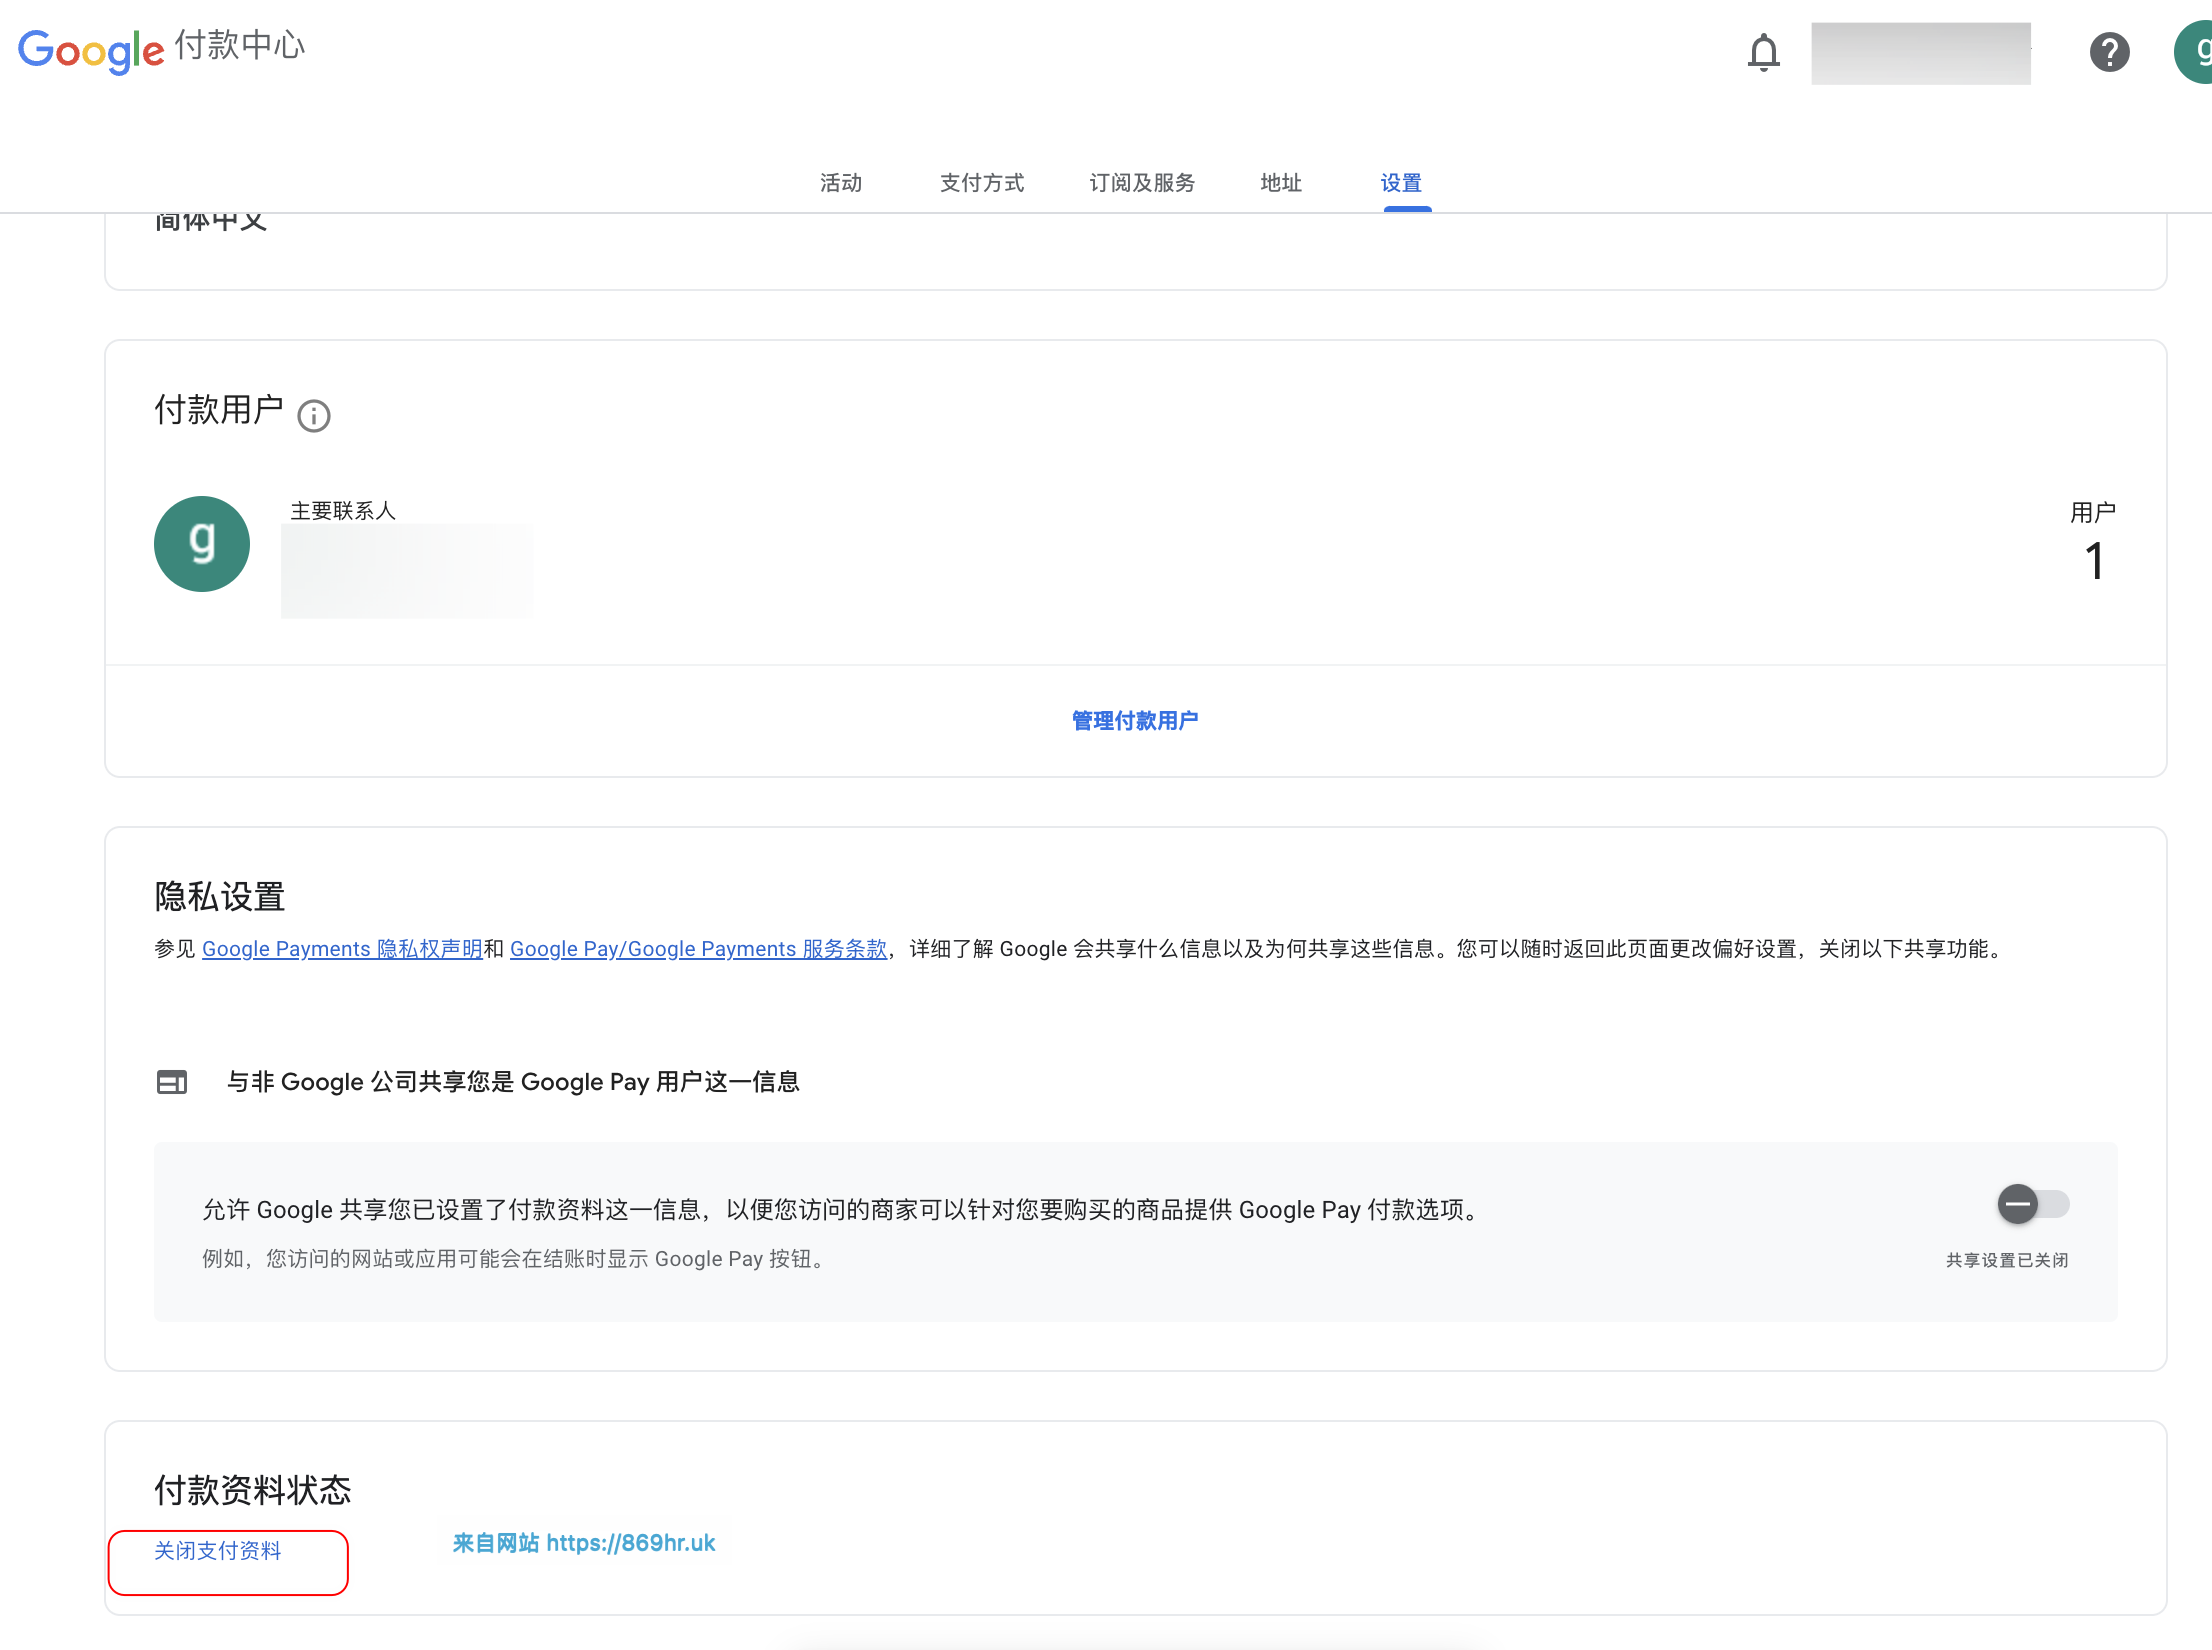
Task: Open the help question mark icon
Action: click(2109, 52)
